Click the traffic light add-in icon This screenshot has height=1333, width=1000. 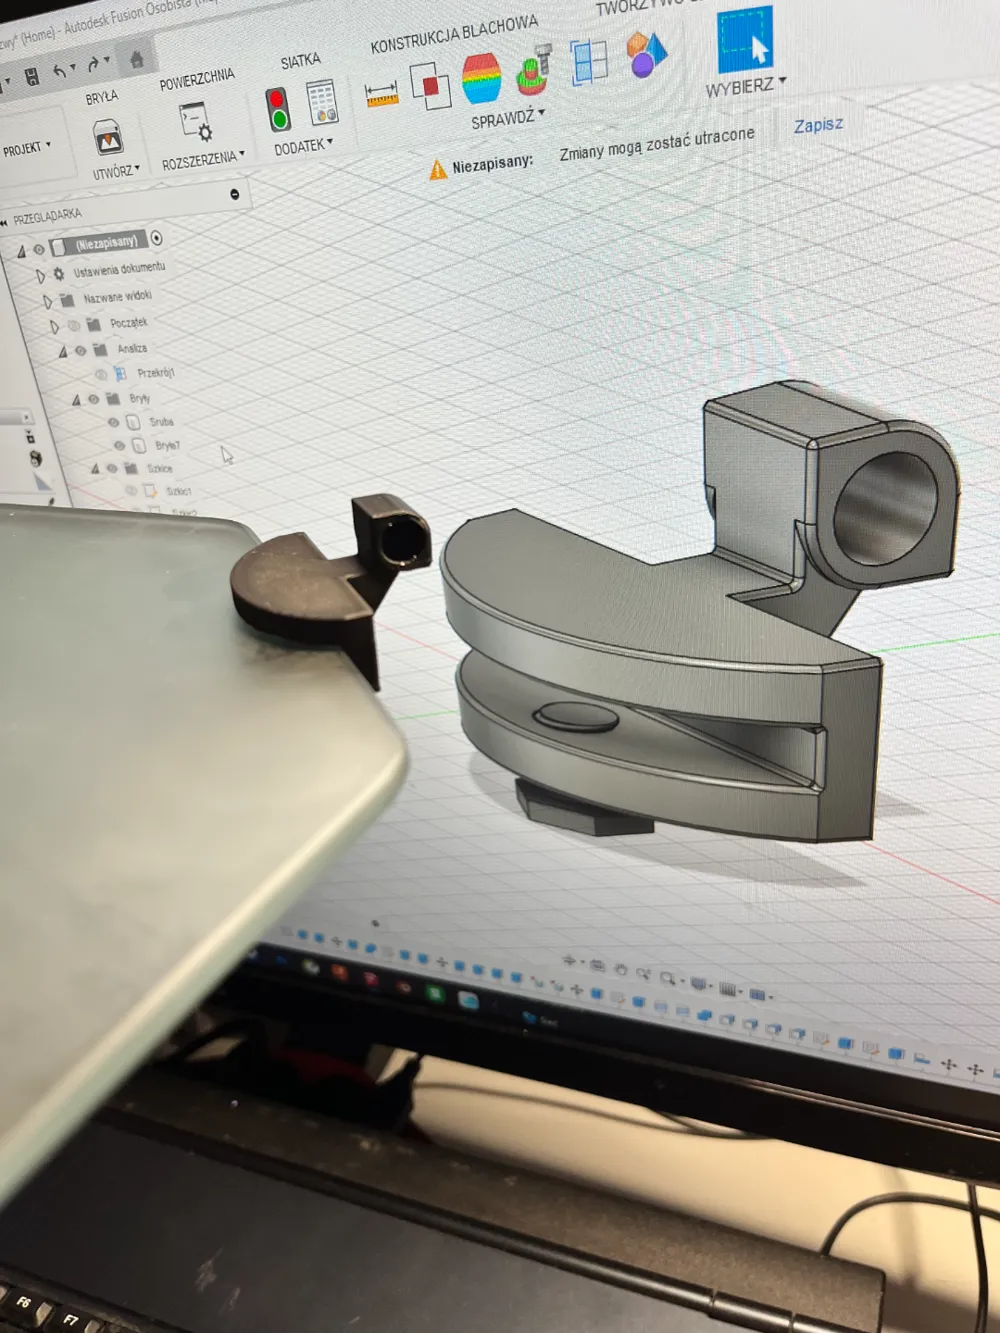click(277, 109)
